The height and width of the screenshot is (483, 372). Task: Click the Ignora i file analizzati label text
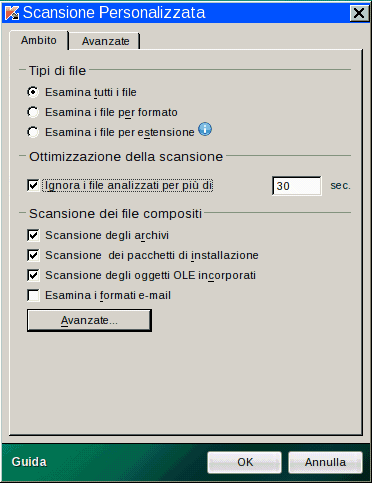pyautogui.click(x=128, y=185)
